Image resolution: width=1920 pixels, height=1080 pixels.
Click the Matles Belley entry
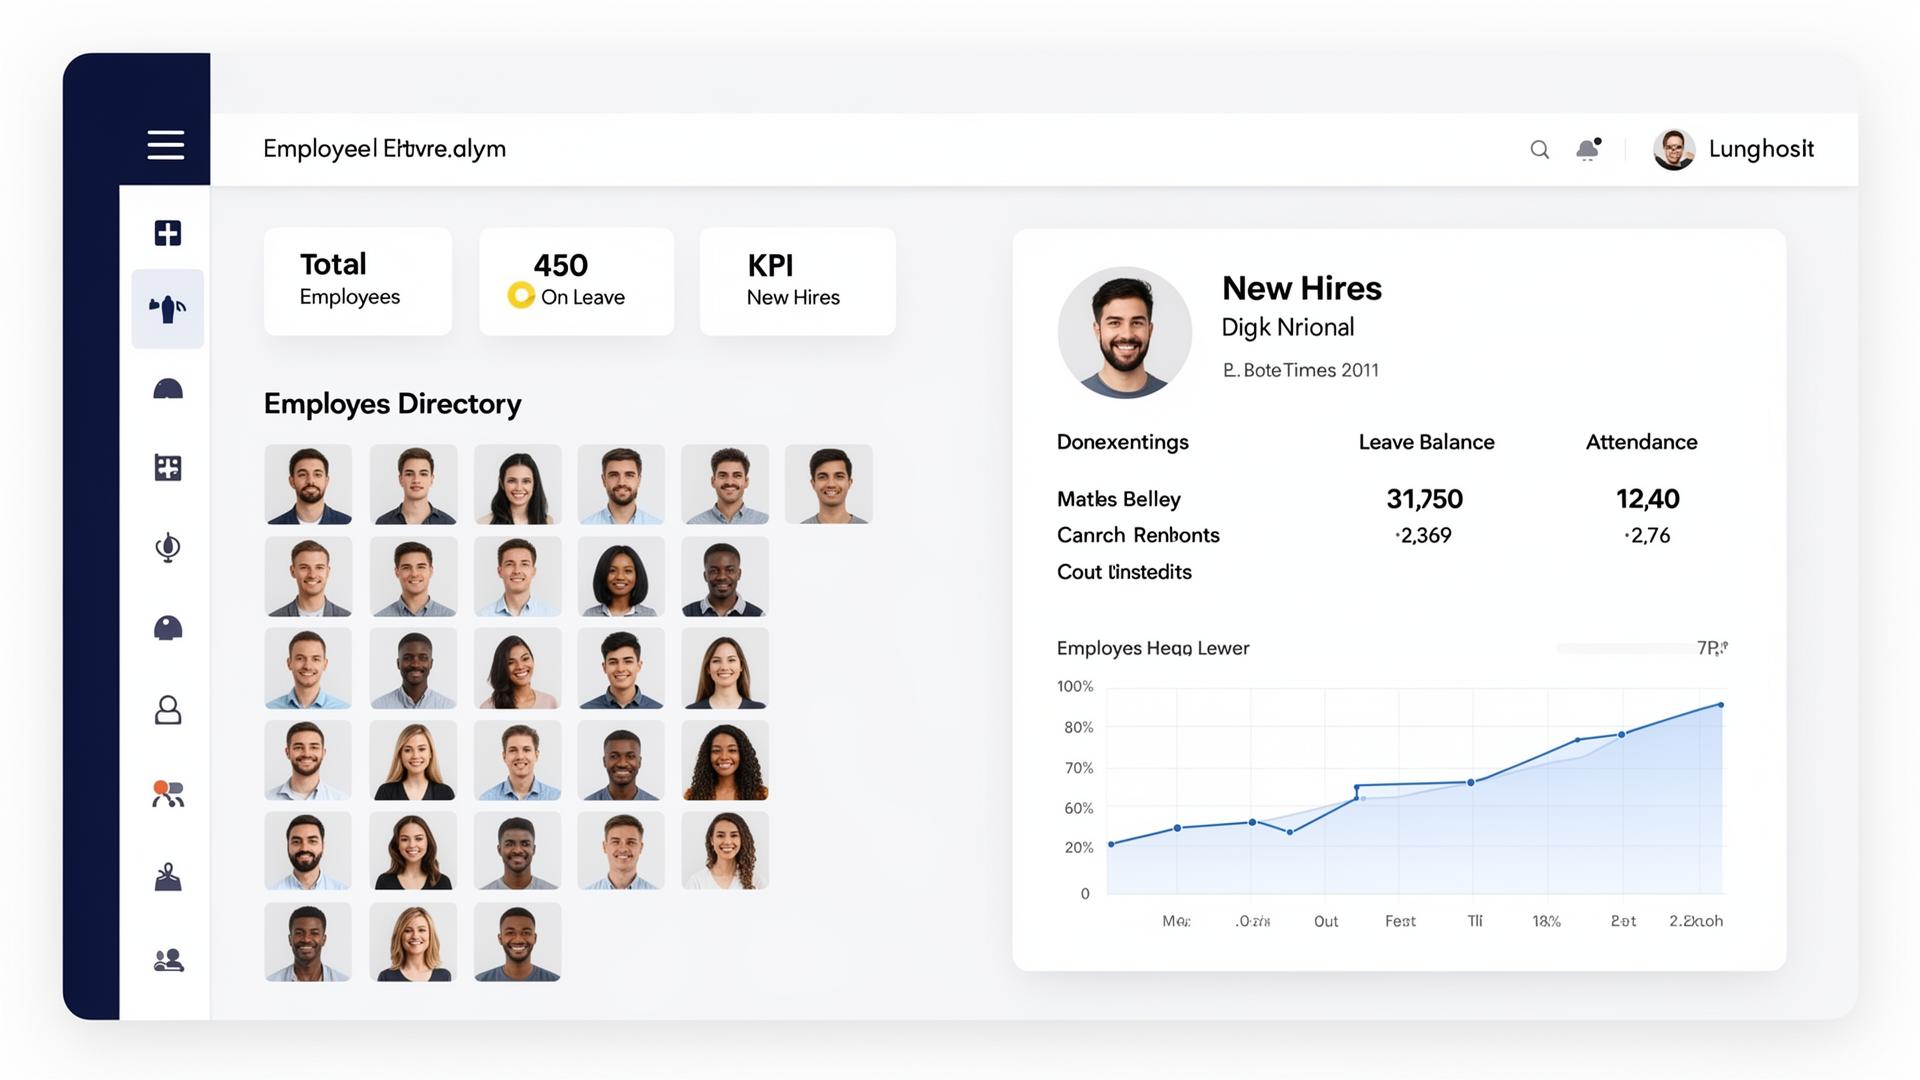coord(1119,499)
